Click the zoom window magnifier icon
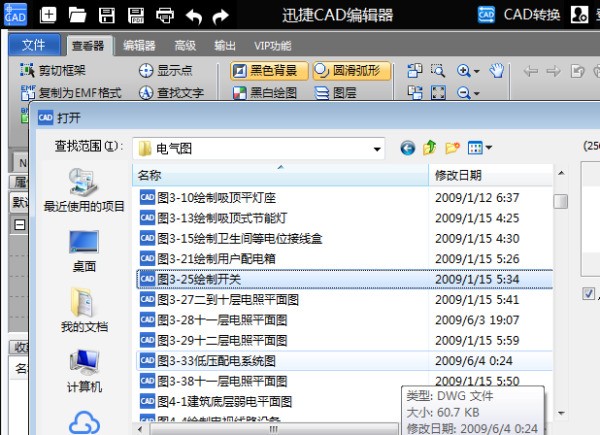The width and height of the screenshot is (600, 435). [438, 70]
